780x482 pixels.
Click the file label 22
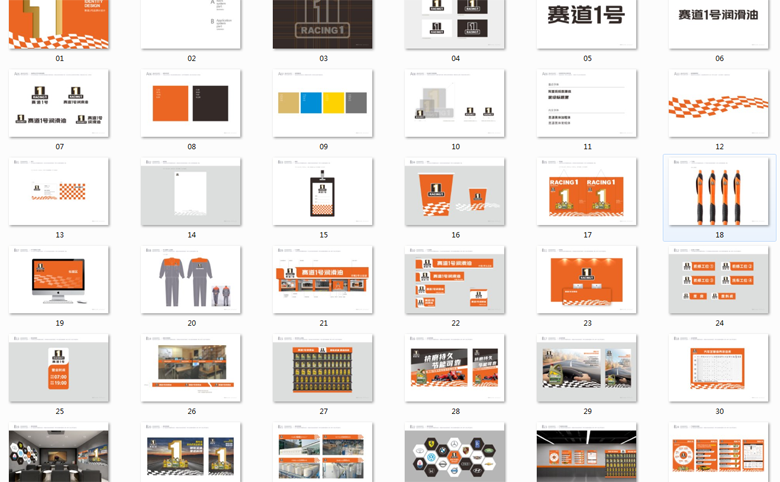456,323
